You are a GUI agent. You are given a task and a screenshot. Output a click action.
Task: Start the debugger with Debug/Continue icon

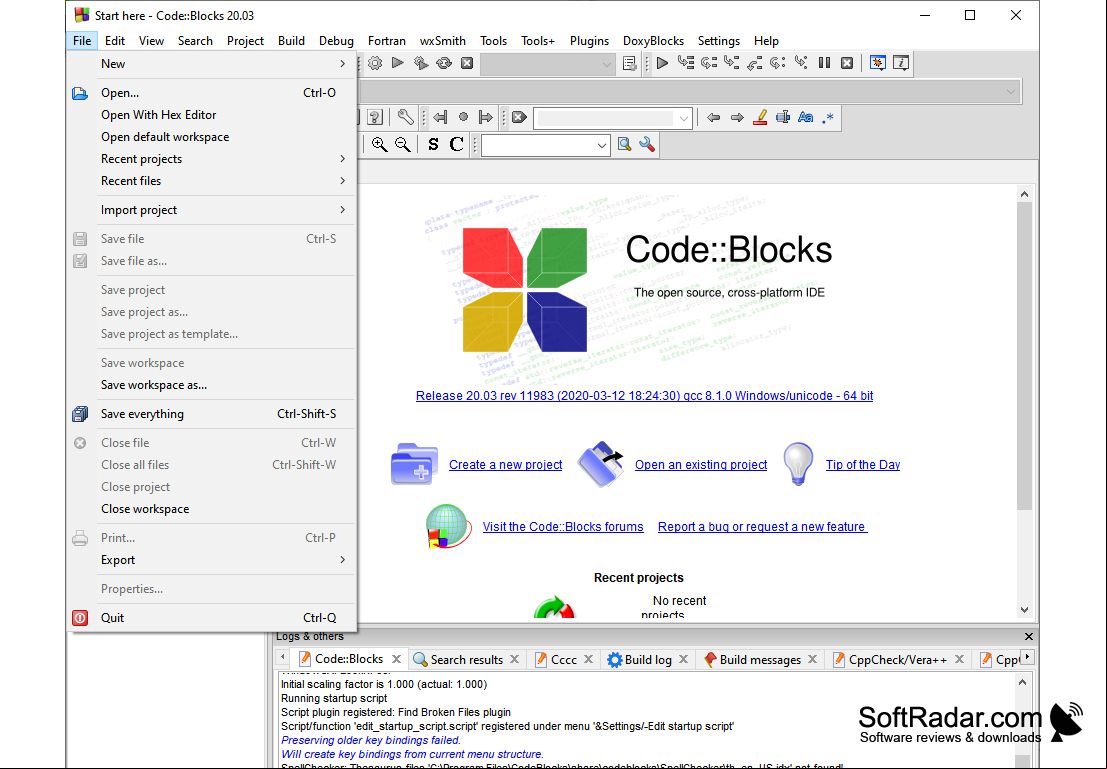click(662, 64)
